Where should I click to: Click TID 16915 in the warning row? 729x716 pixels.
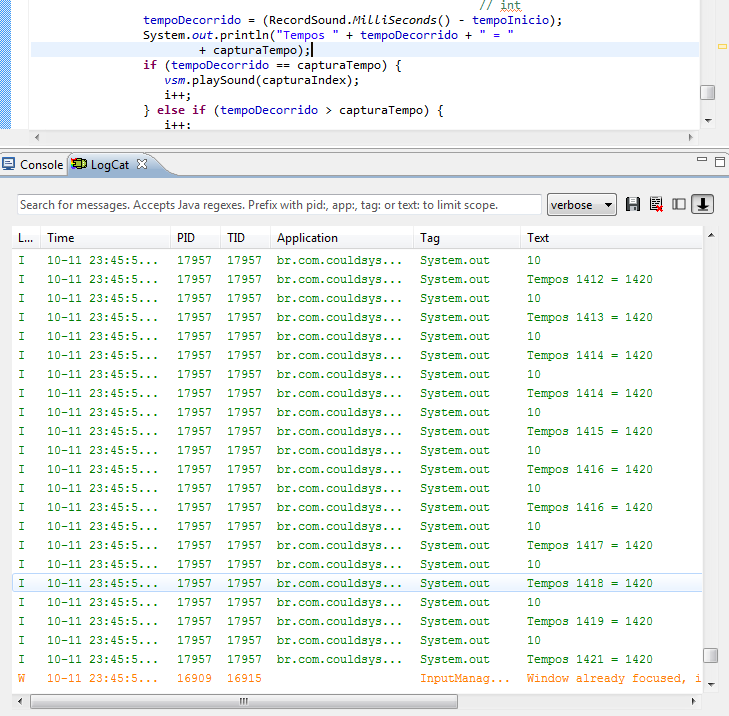click(244, 678)
